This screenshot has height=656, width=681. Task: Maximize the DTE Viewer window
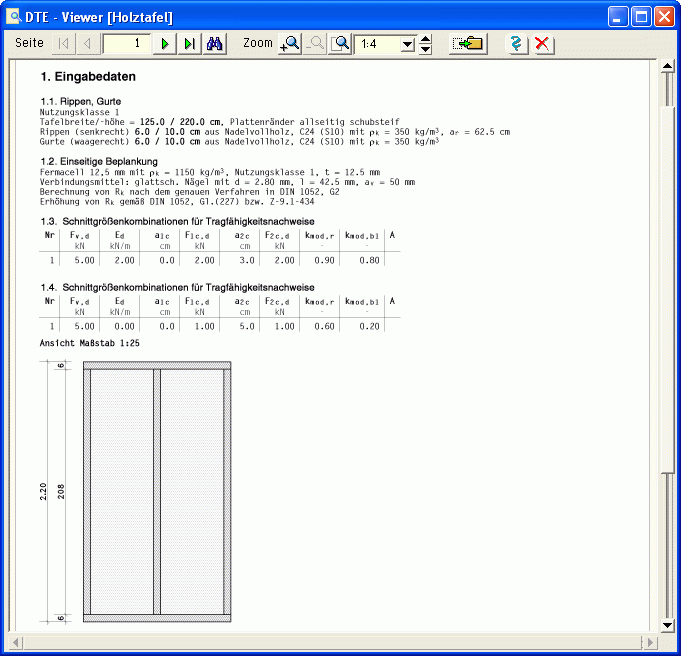click(x=642, y=16)
